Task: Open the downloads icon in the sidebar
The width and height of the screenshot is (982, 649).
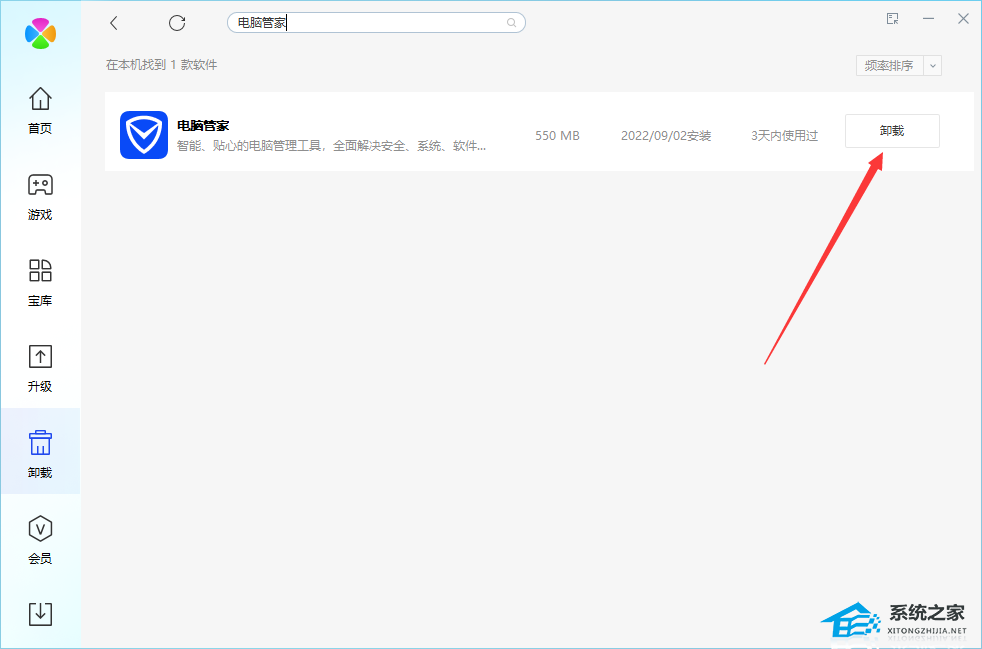Action: click(40, 614)
